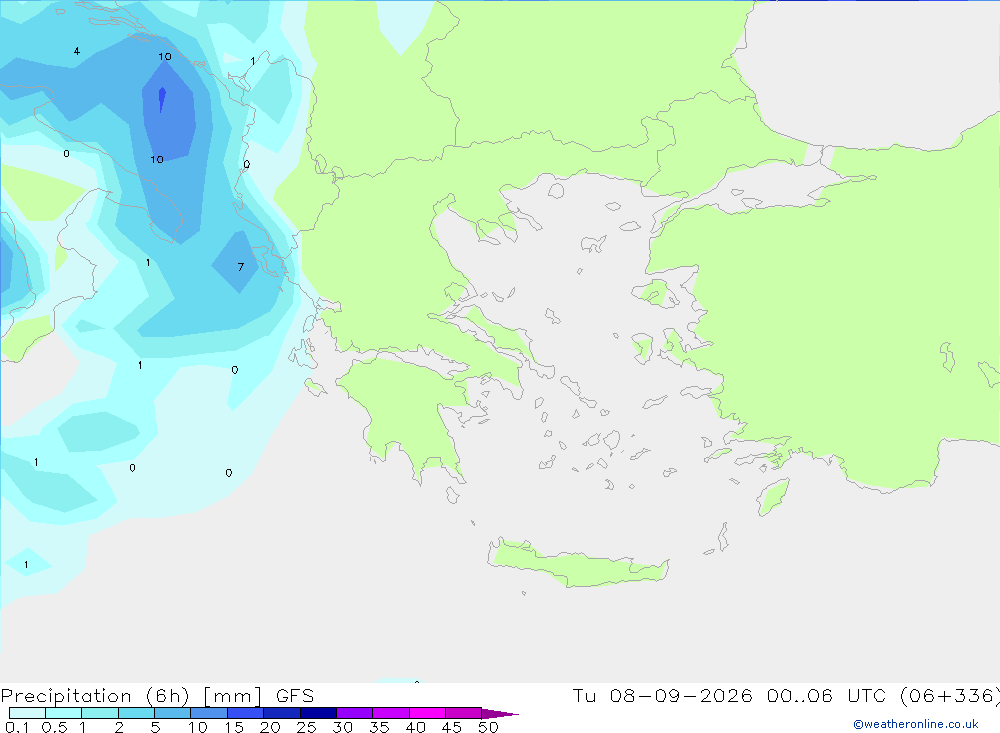Select the 40–45 mm magenta legend swatch

[427, 713]
